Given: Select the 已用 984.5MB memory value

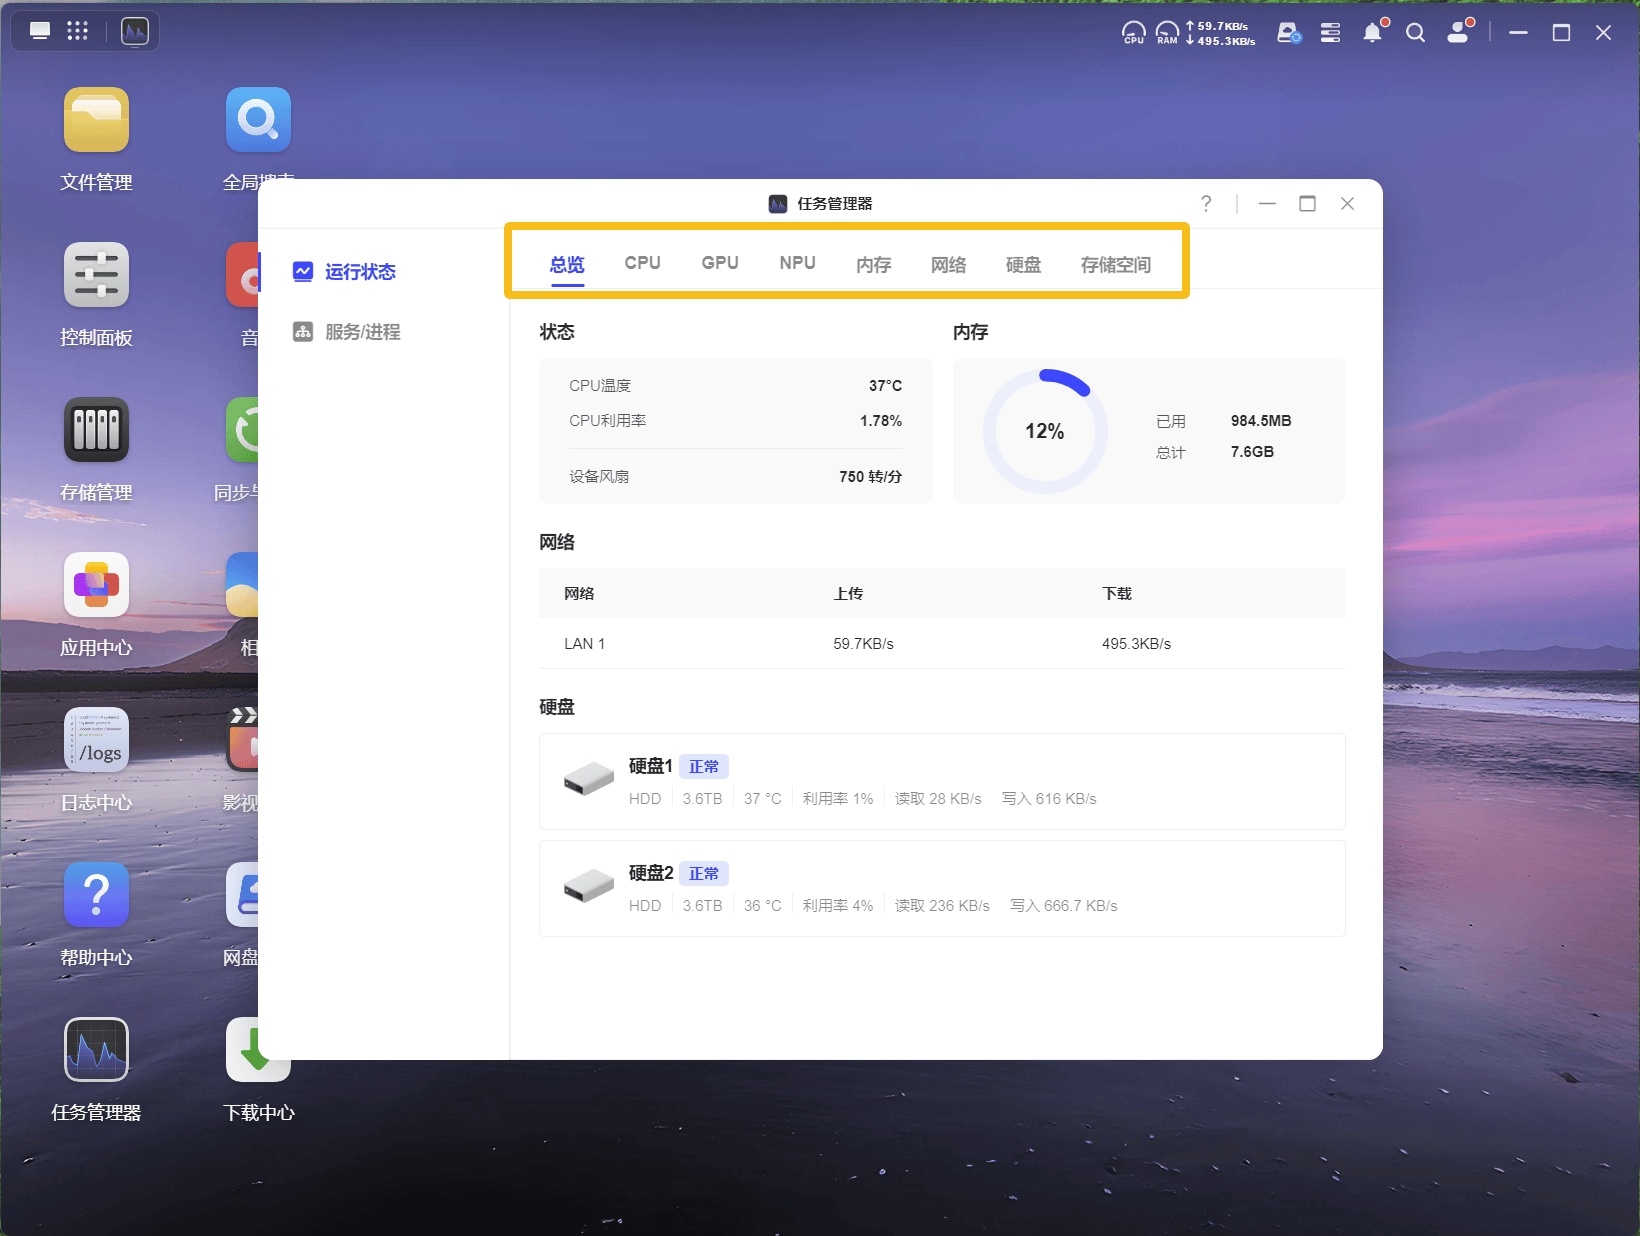Looking at the screenshot, I should point(1261,421).
